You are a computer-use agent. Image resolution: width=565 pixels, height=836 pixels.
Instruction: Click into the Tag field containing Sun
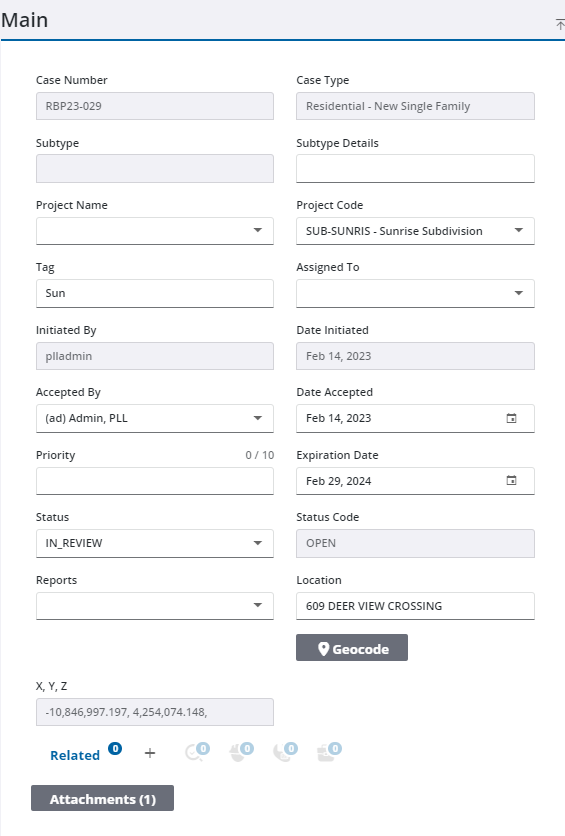155,293
